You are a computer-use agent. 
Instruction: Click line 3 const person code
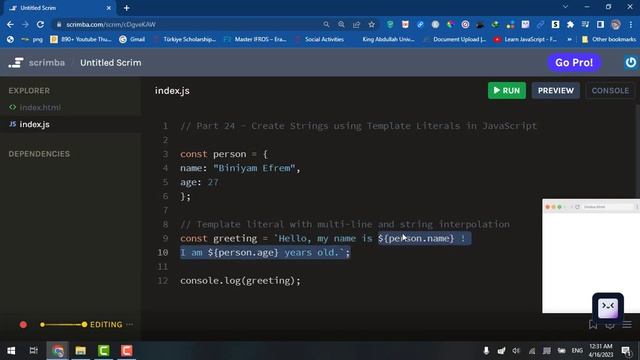click(224, 154)
